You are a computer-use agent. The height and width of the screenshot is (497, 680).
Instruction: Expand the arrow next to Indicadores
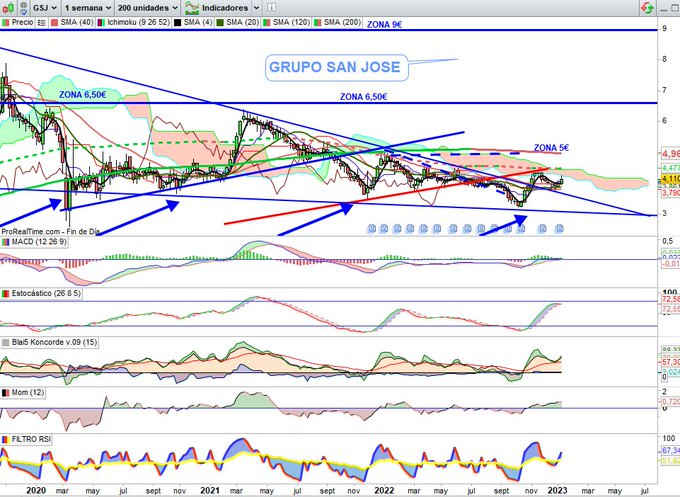[x=257, y=8]
